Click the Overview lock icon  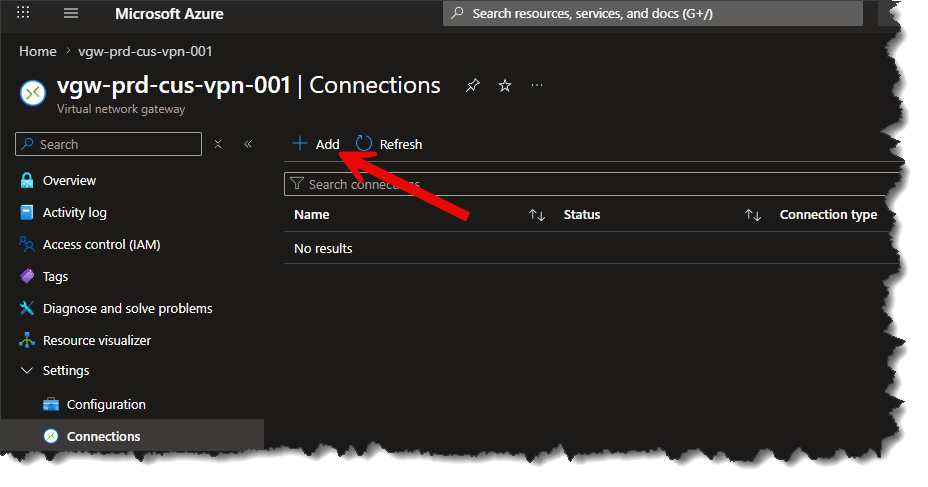coord(27,180)
